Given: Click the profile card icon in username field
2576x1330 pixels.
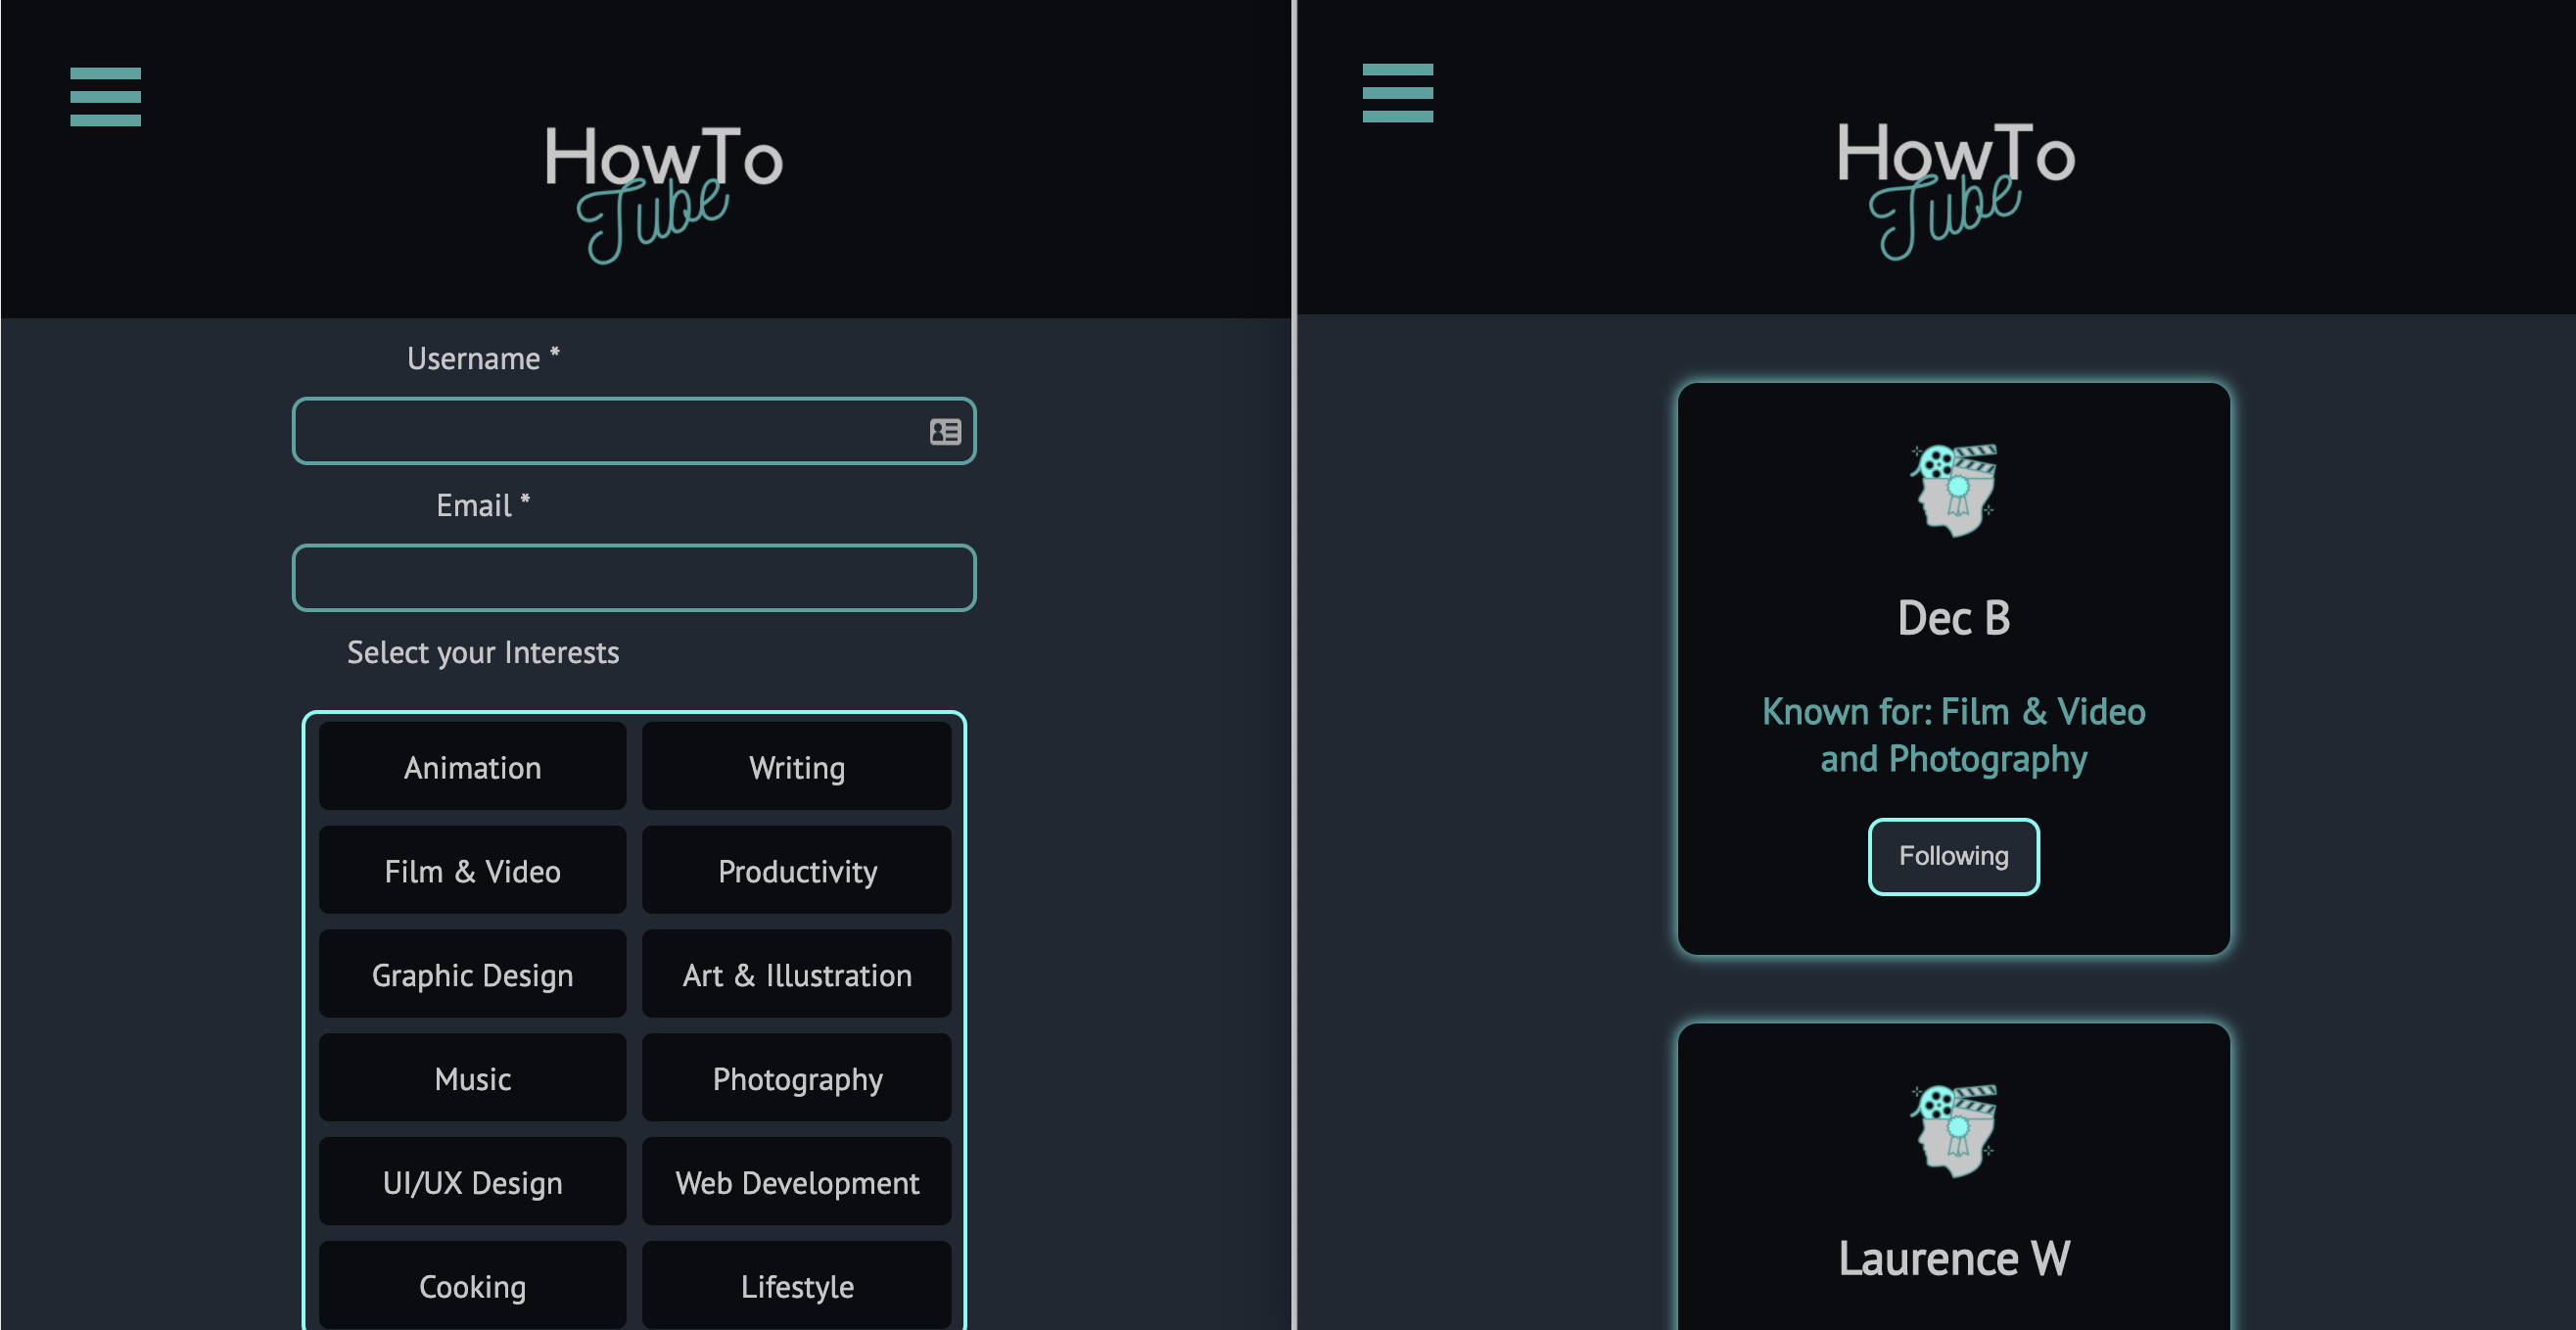Looking at the screenshot, I should point(943,431).
